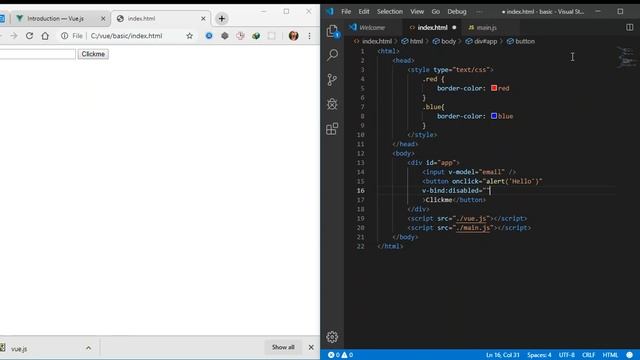
Task: Open the File menu in VS Code
Action: coord(346,11)
